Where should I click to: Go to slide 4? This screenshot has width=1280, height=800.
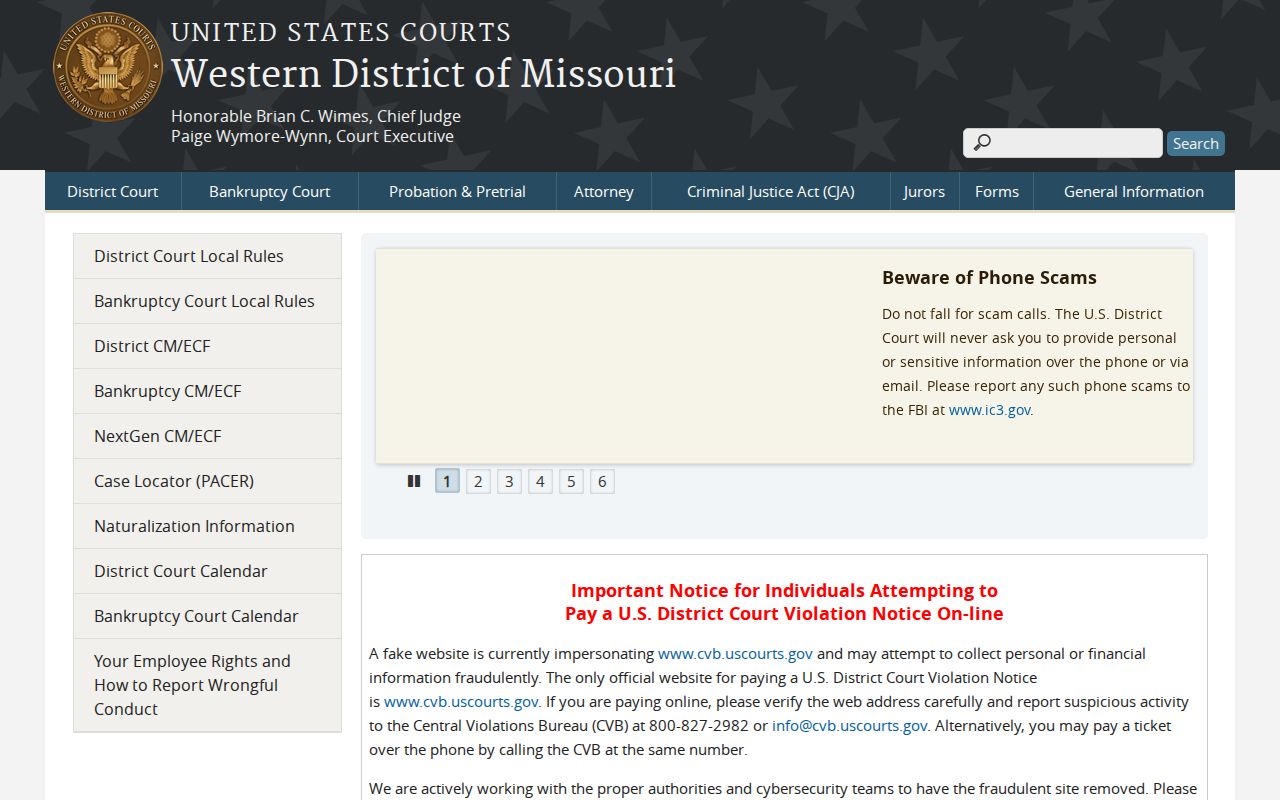point(540,481)
